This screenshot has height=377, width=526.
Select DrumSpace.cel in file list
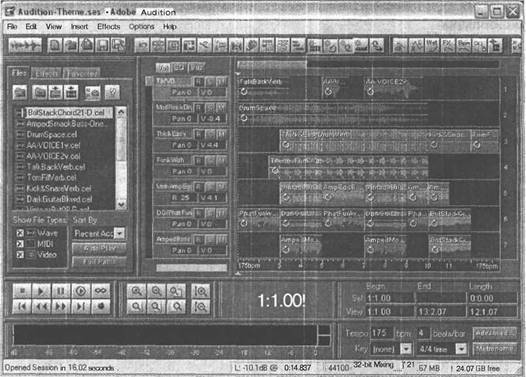pyautogui.click(x=52, y=134)
